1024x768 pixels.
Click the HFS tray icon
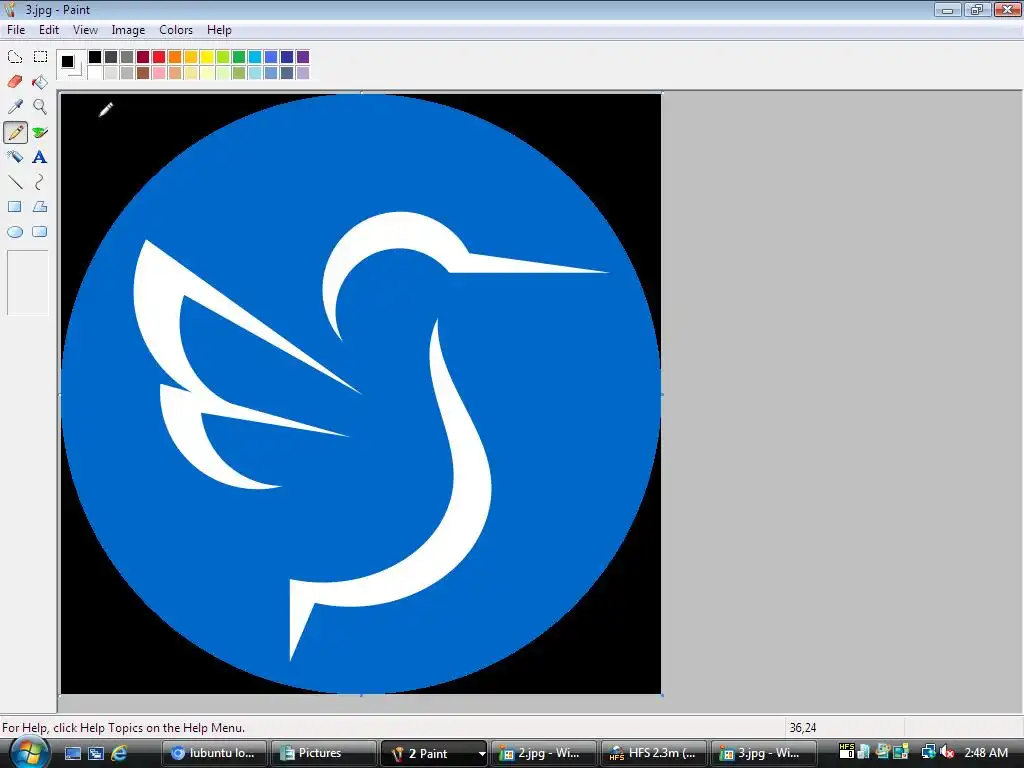tap(846, 752)
